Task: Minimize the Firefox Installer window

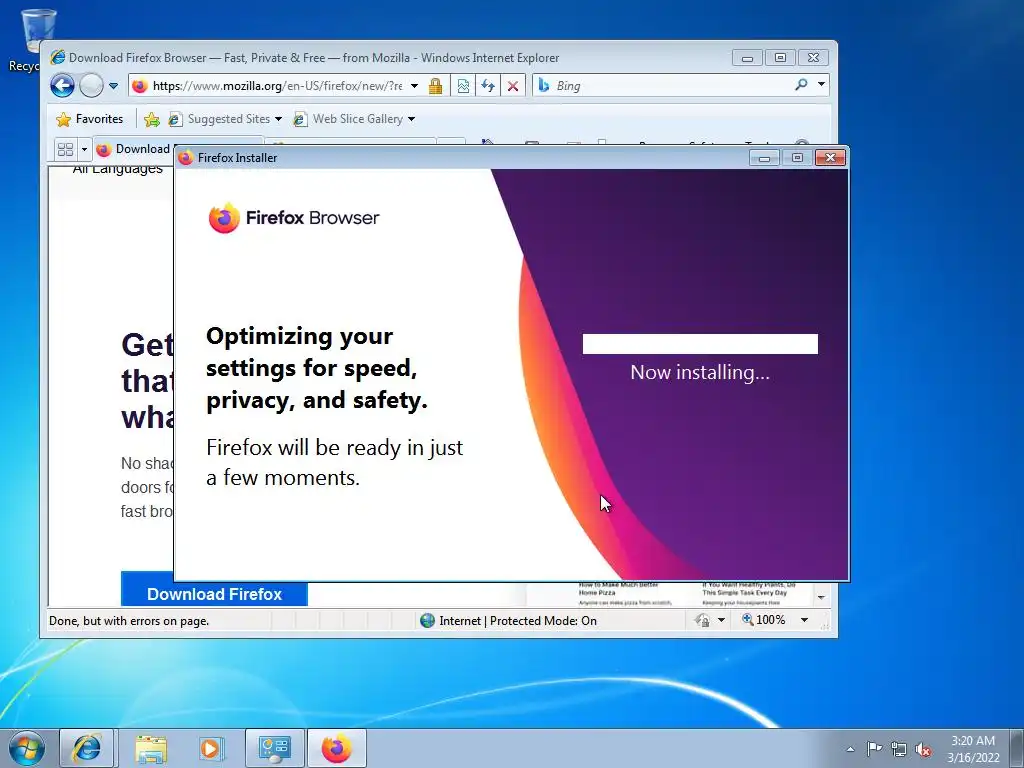Action: click(764, 157)
